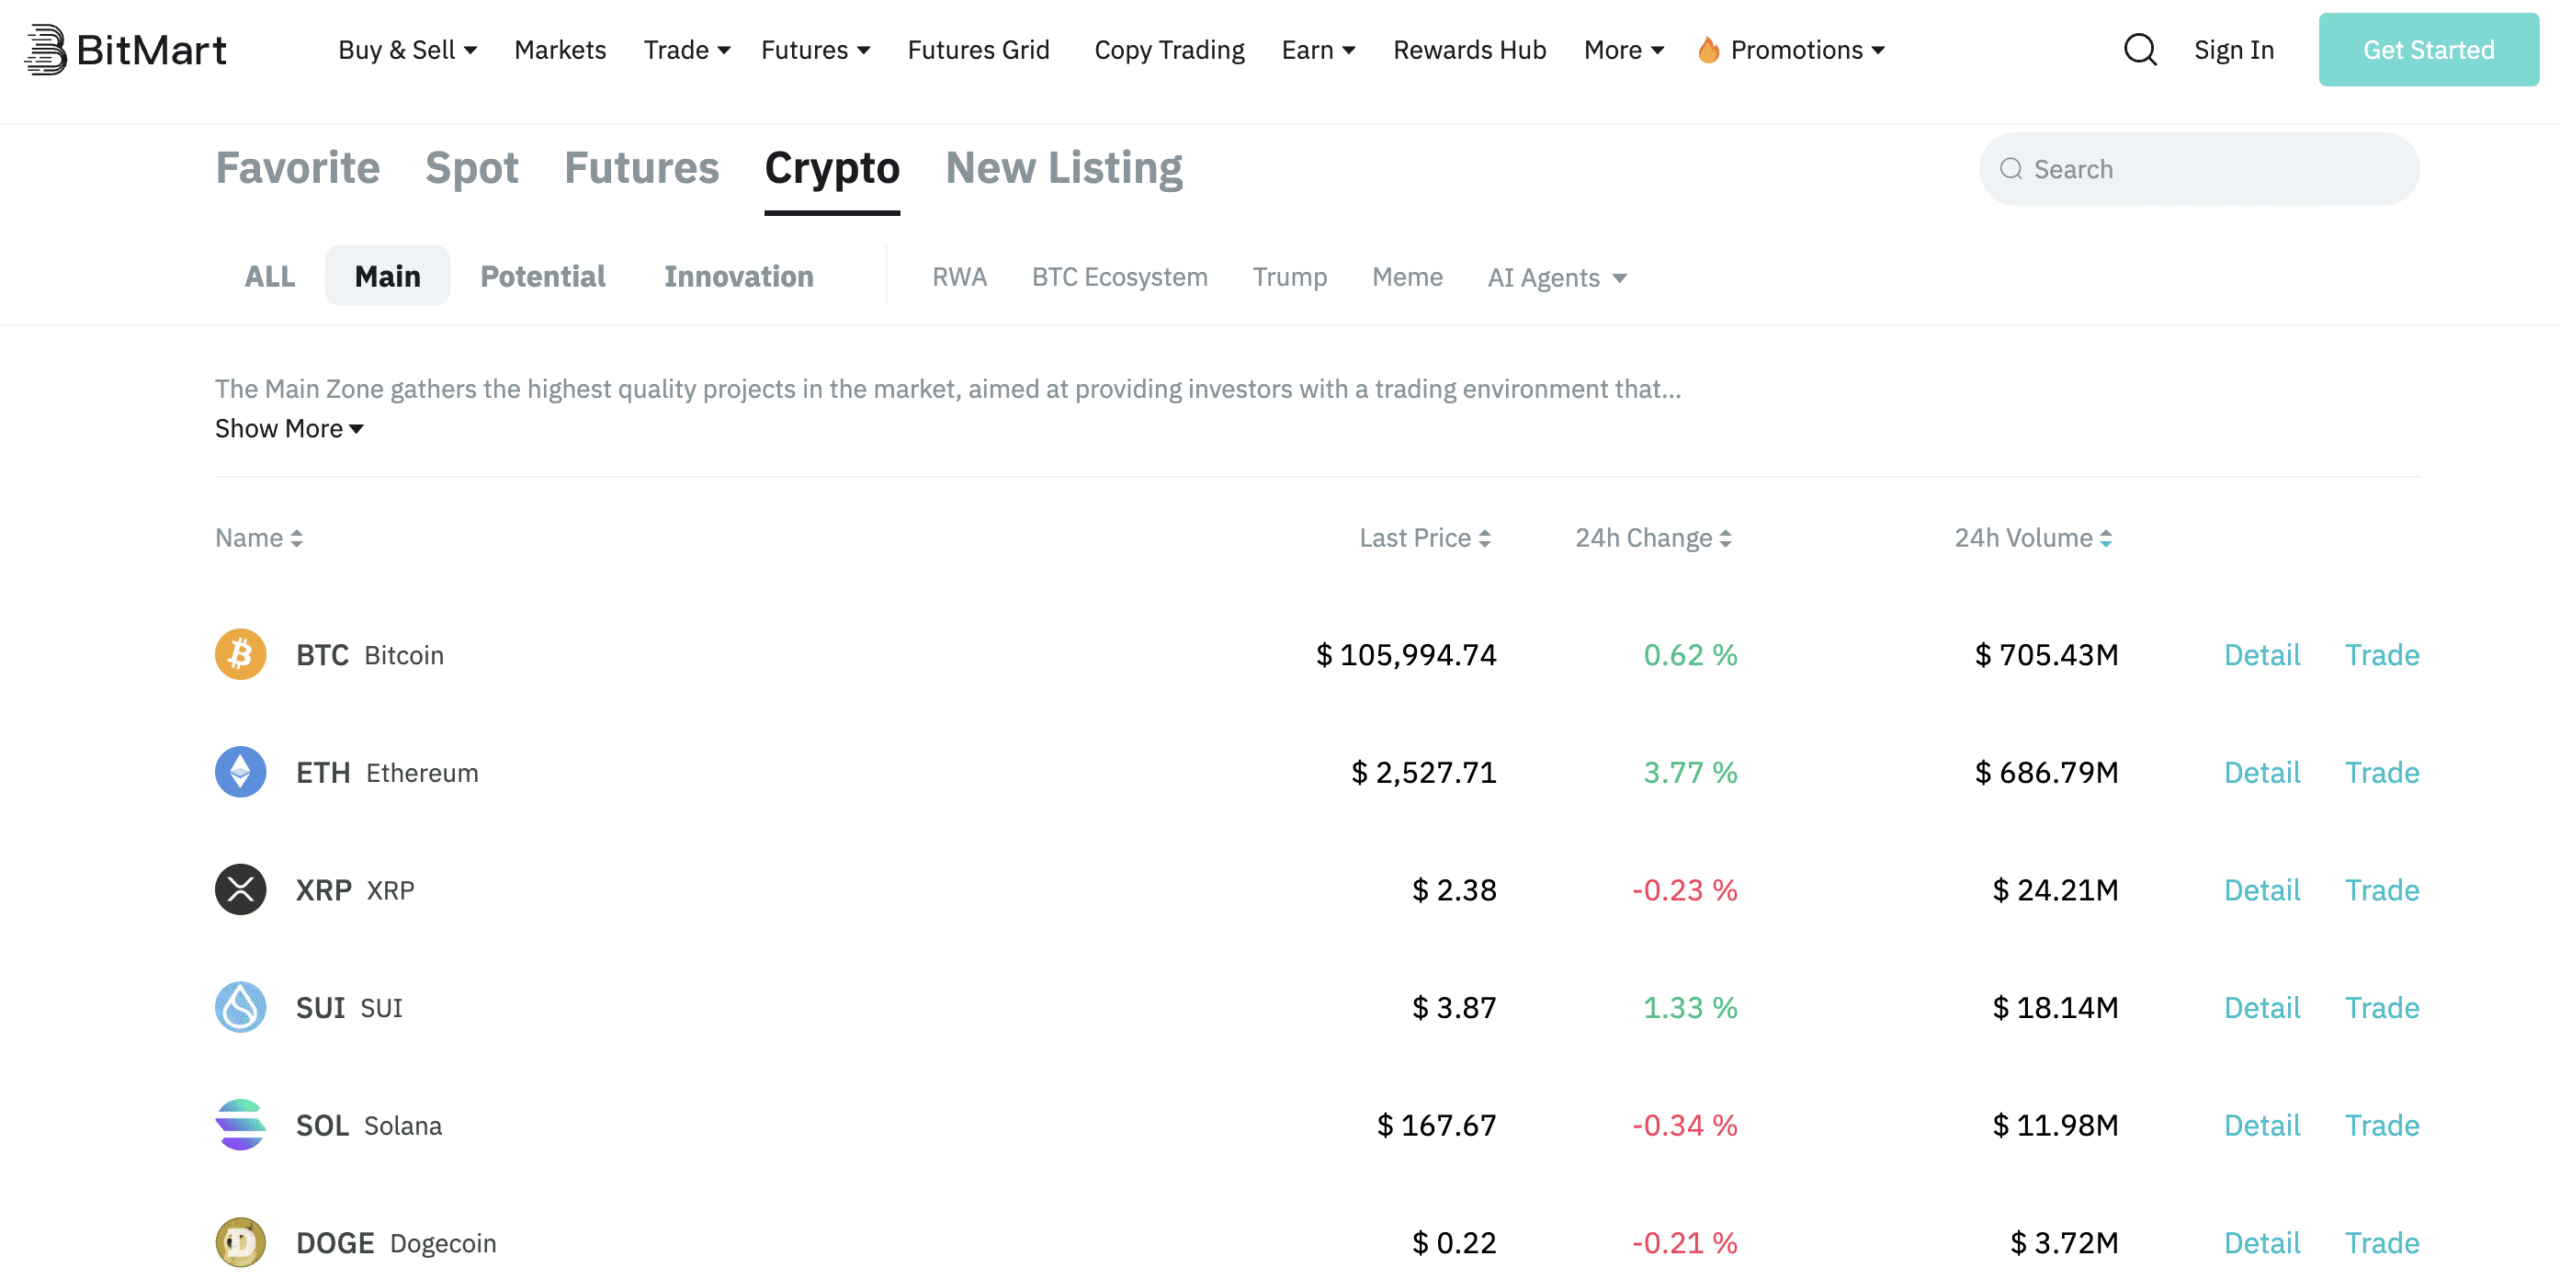Click the BitMart logo
The width and height of the screenshot is (2560, 1279).
click(125, 49)
